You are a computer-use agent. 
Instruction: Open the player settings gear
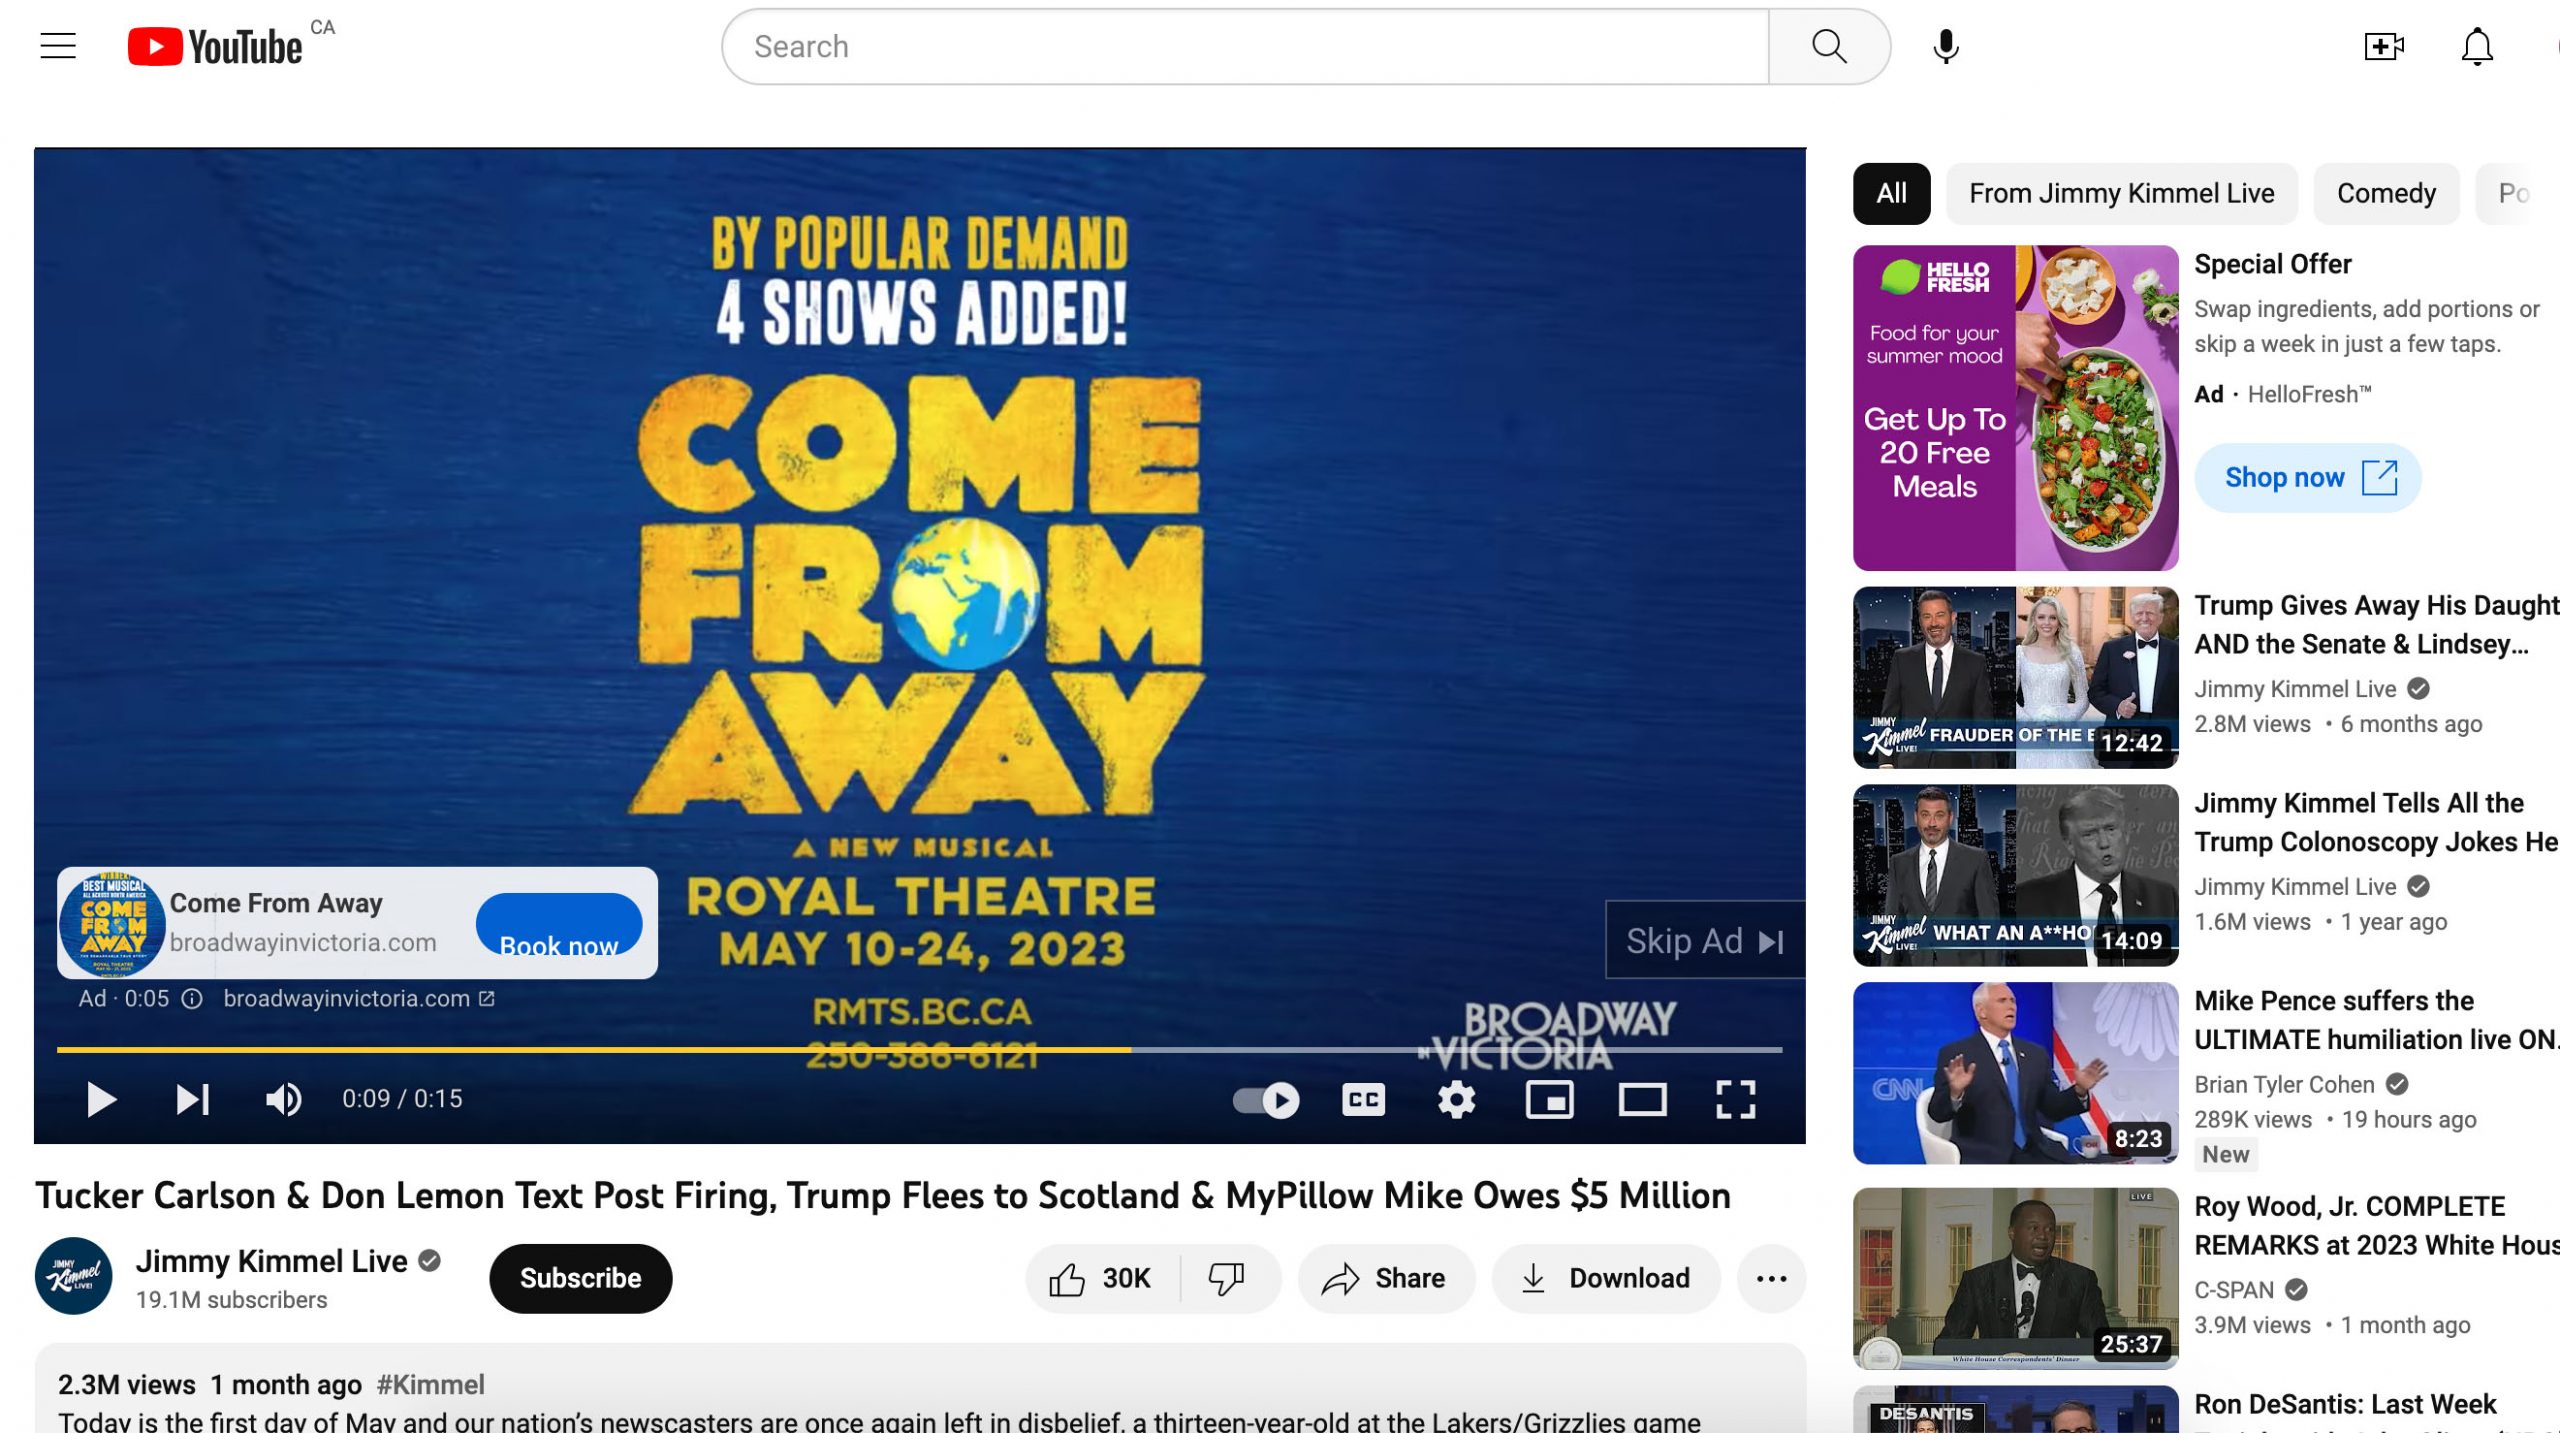click(x=1456, y=1099)
